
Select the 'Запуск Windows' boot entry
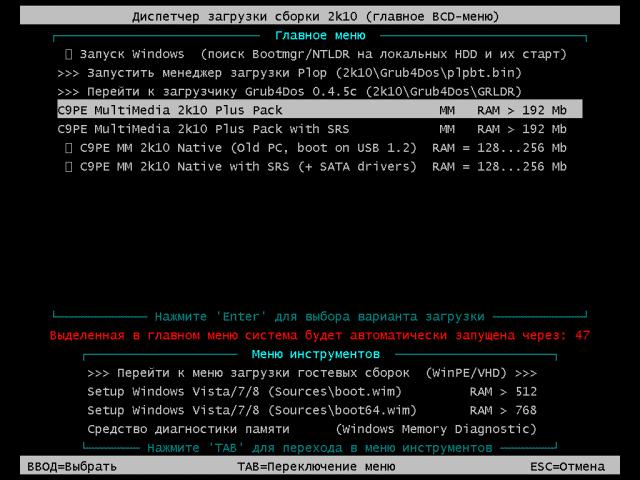[x=320, y=54]
